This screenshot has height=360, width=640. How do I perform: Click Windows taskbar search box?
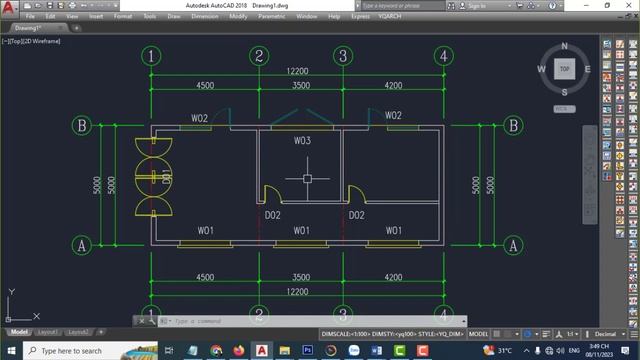point(90,351)
